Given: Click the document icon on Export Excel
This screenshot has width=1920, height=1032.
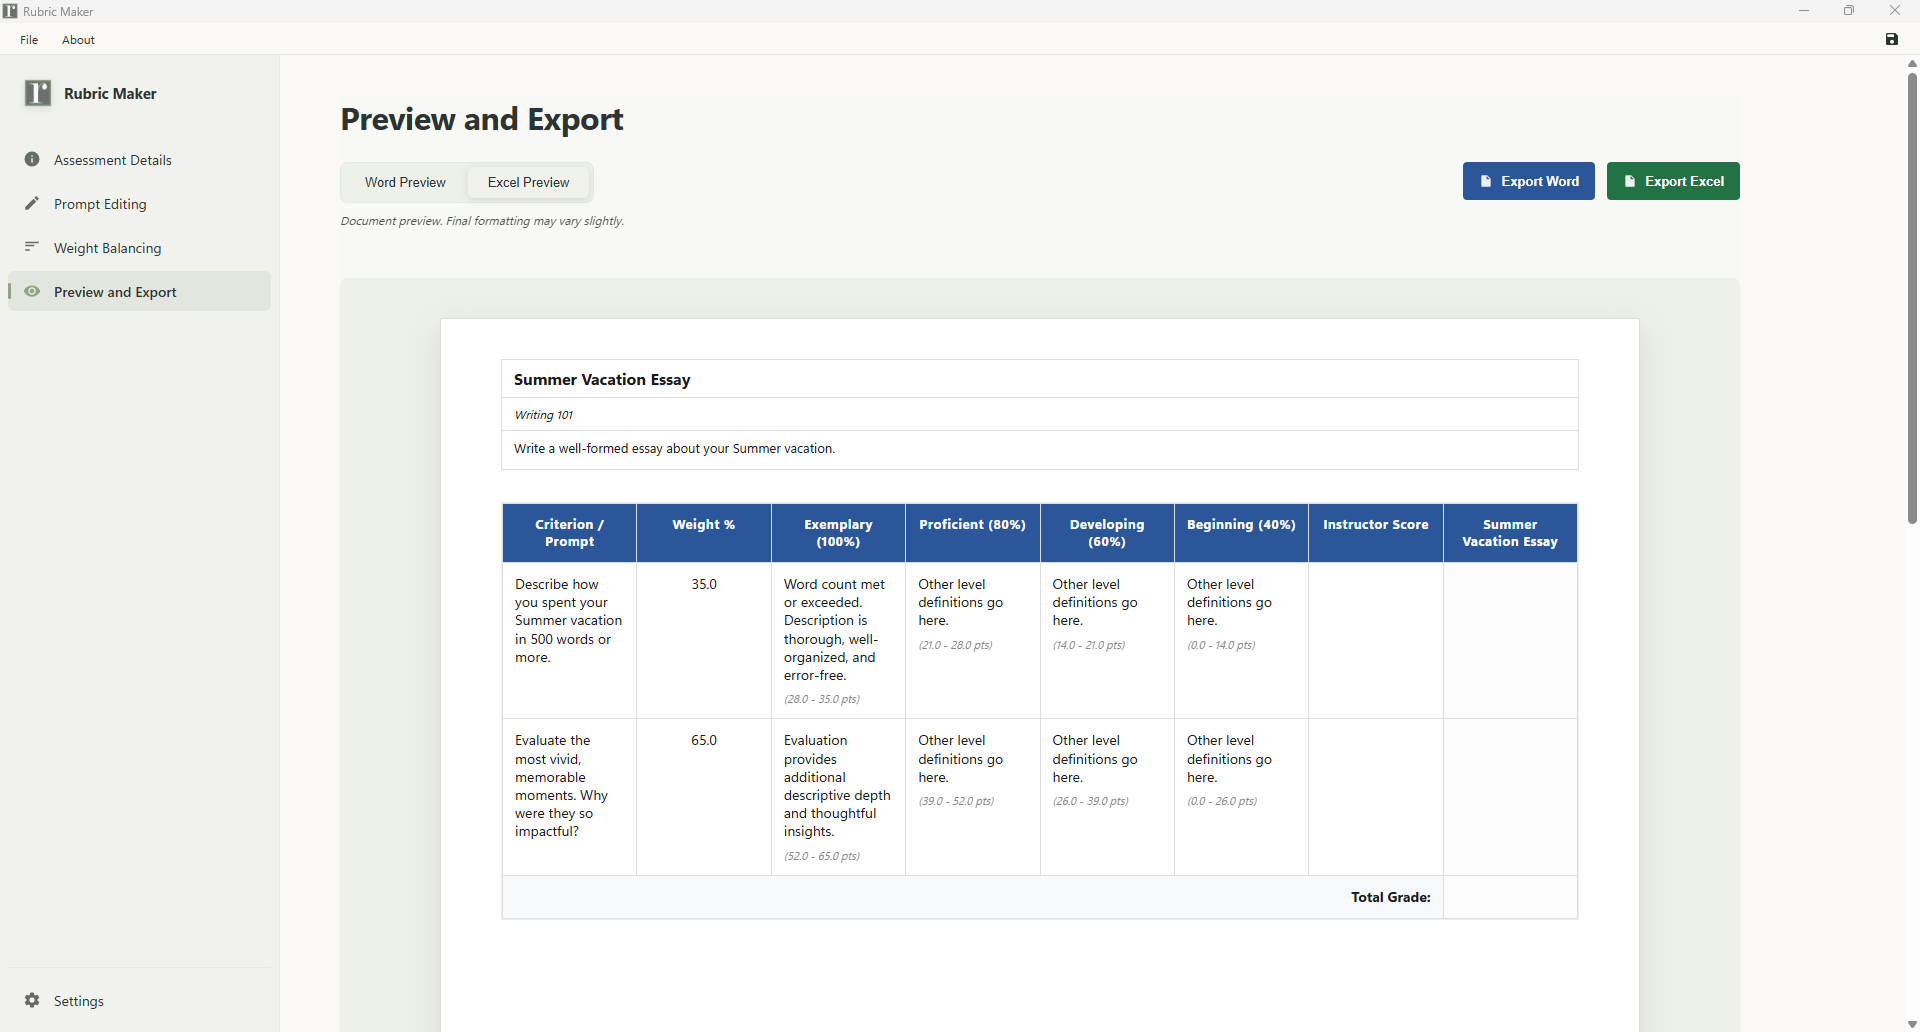Looking at the screenshot, I should pos(1630,181).
